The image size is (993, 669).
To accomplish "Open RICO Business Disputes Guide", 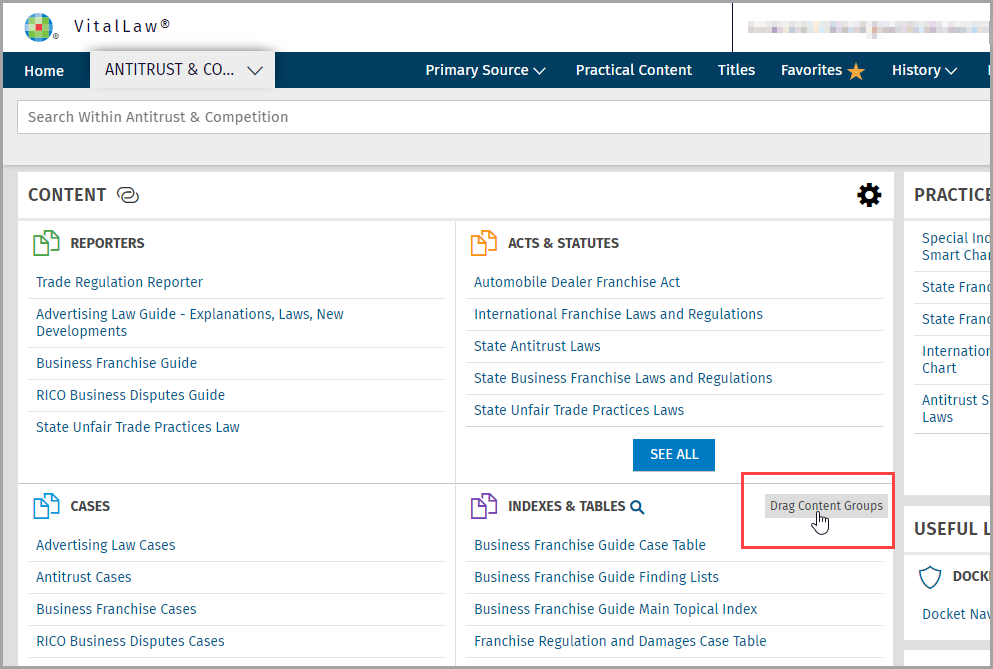I will tap(130, 395).
